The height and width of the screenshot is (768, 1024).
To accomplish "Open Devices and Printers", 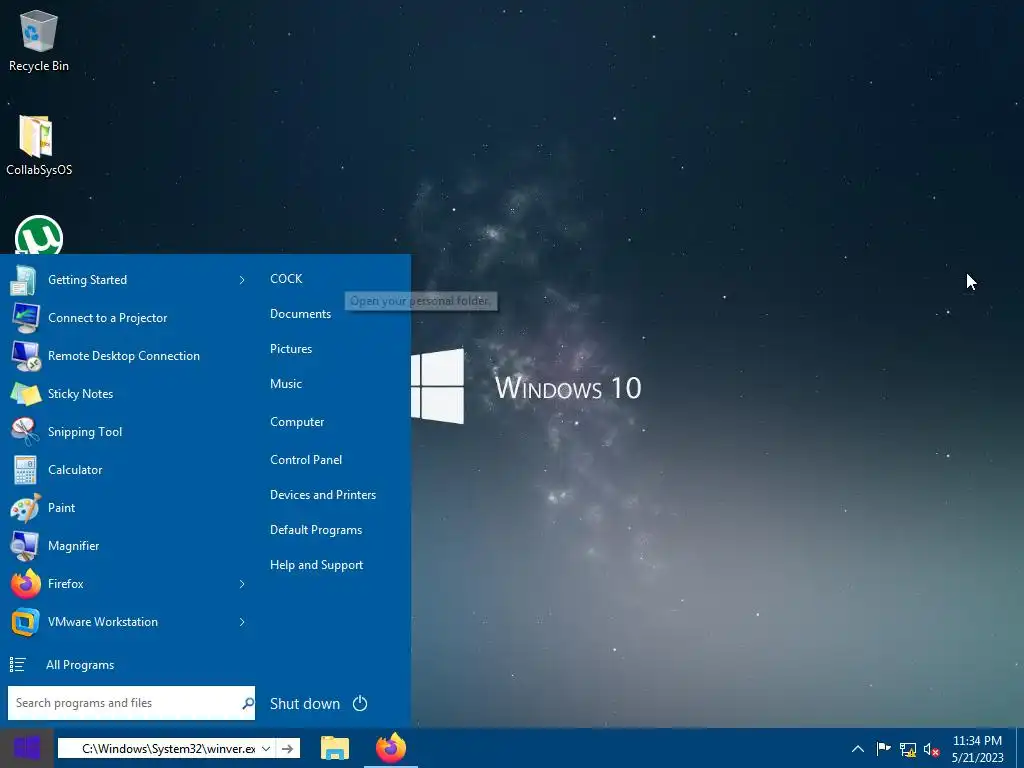I will 323,495.
